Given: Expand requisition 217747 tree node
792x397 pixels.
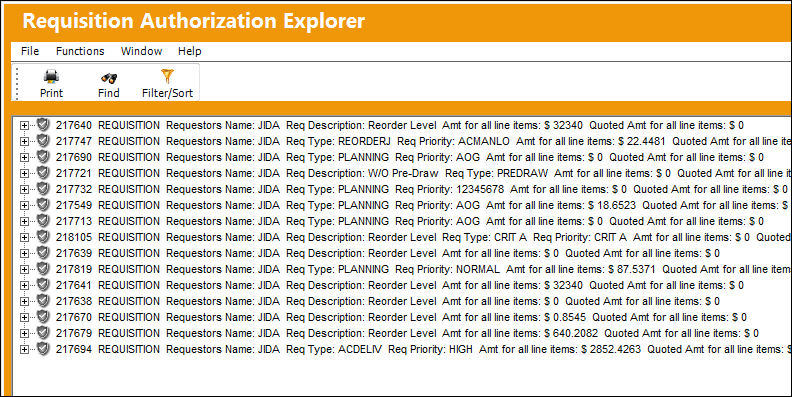Looking at the screenshot, I should (x=24, y=142).
